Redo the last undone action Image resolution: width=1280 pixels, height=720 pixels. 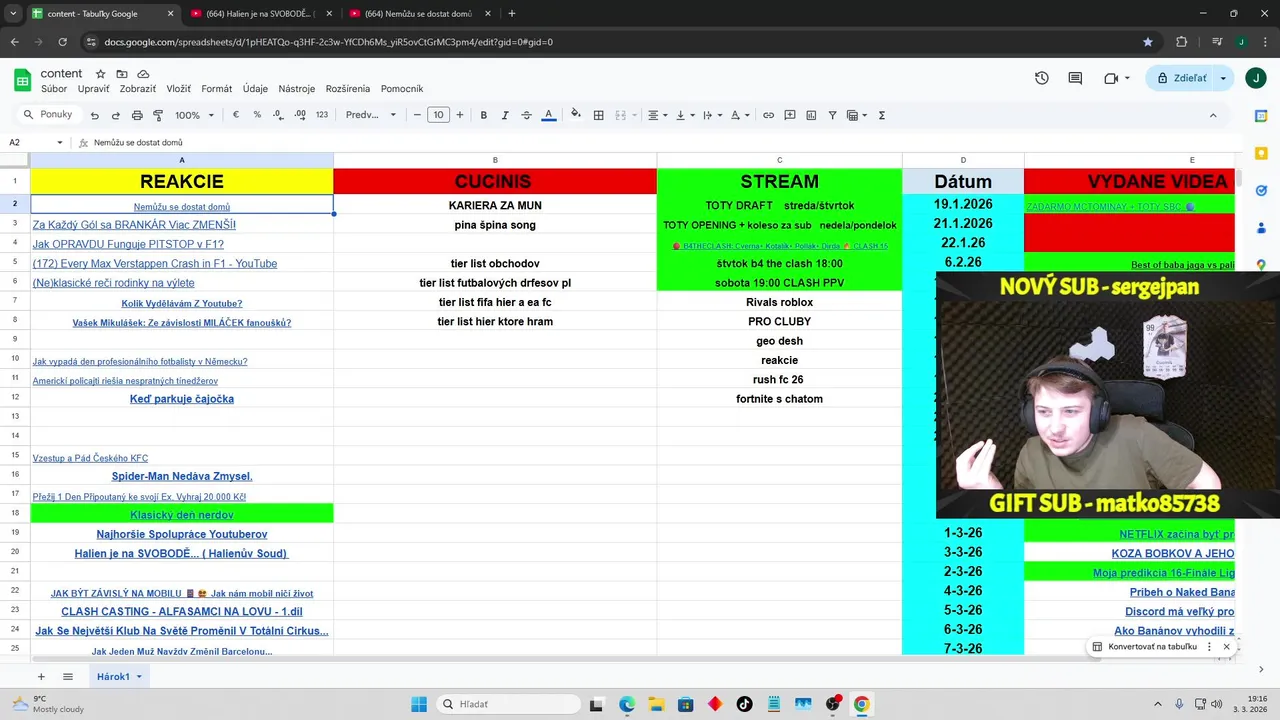[116, 115]
